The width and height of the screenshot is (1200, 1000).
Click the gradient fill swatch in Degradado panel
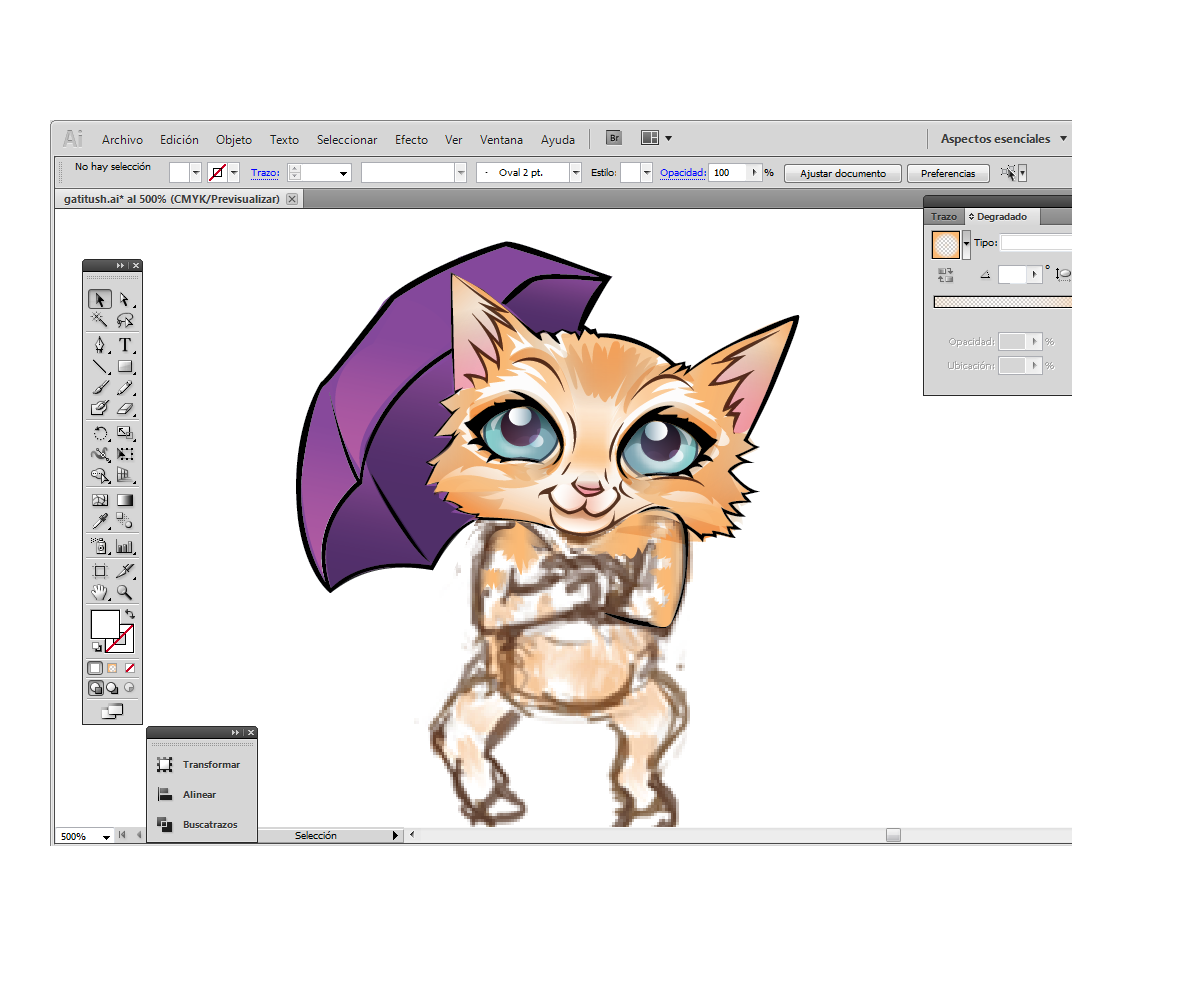945,244
